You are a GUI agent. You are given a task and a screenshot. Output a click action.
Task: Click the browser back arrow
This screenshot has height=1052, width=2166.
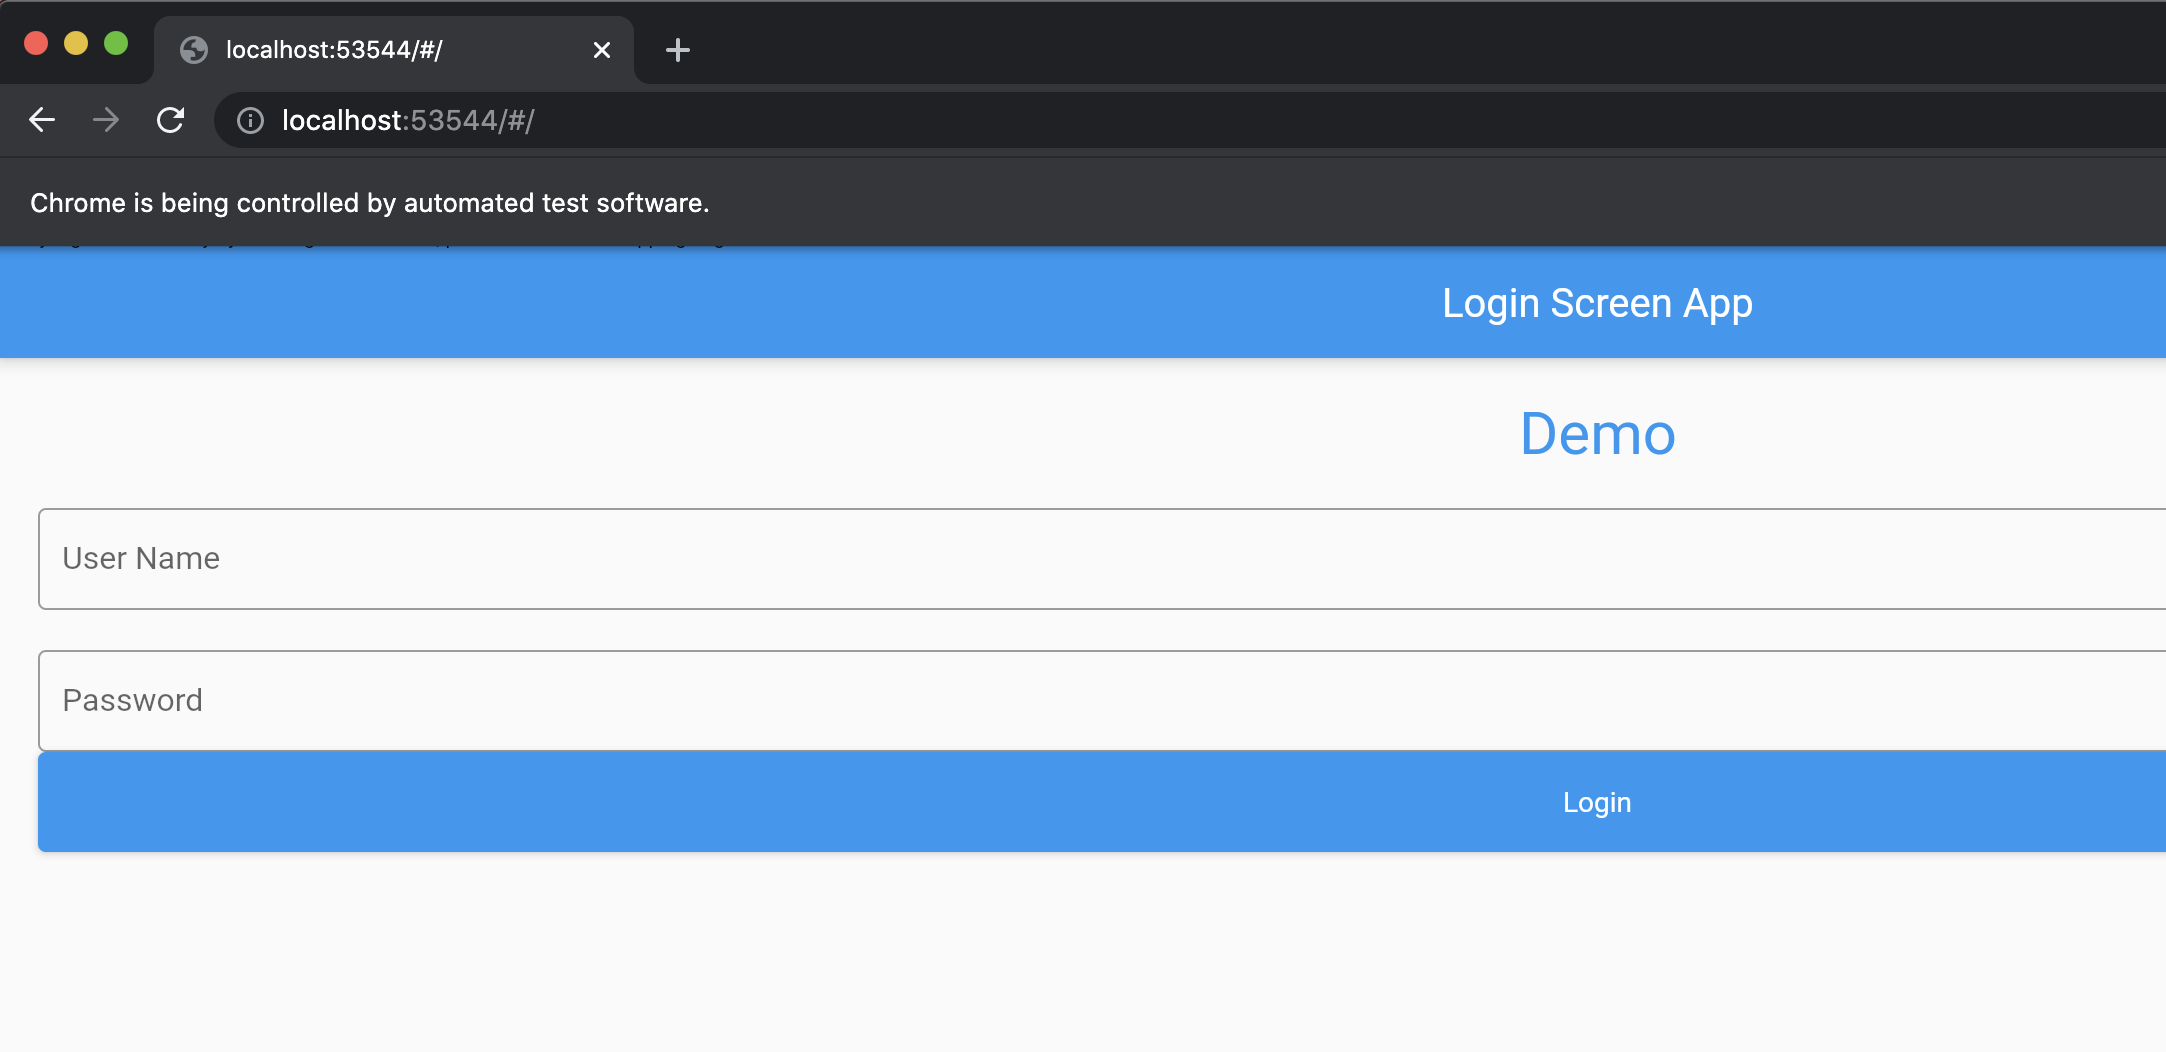coord(42,120)
